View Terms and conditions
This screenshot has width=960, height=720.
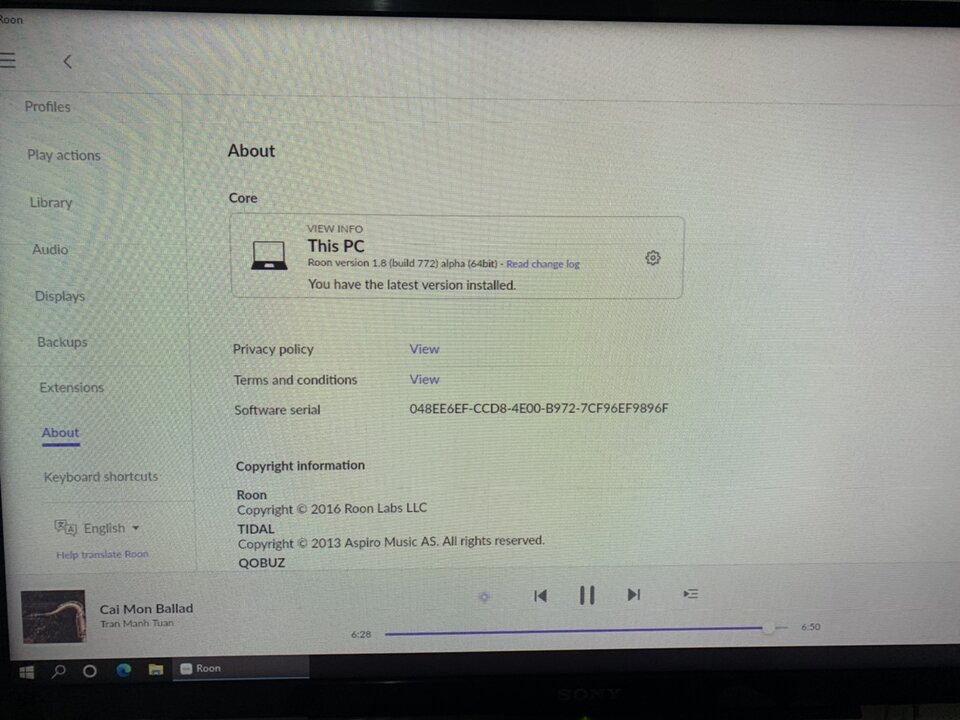pyautogui.click(x=424, y=380)
